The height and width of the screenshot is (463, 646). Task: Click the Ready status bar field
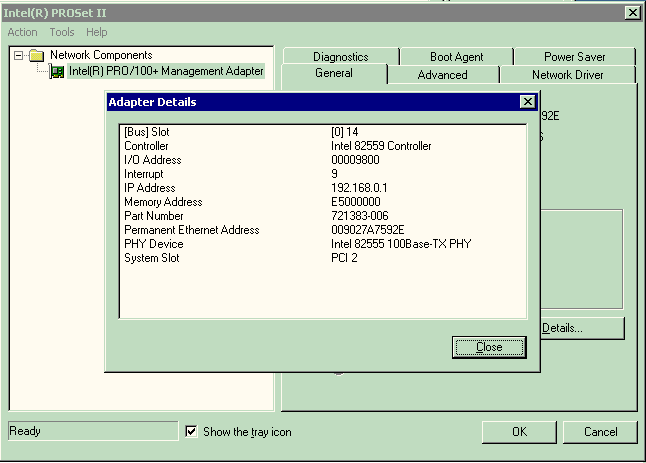(93, 431)
